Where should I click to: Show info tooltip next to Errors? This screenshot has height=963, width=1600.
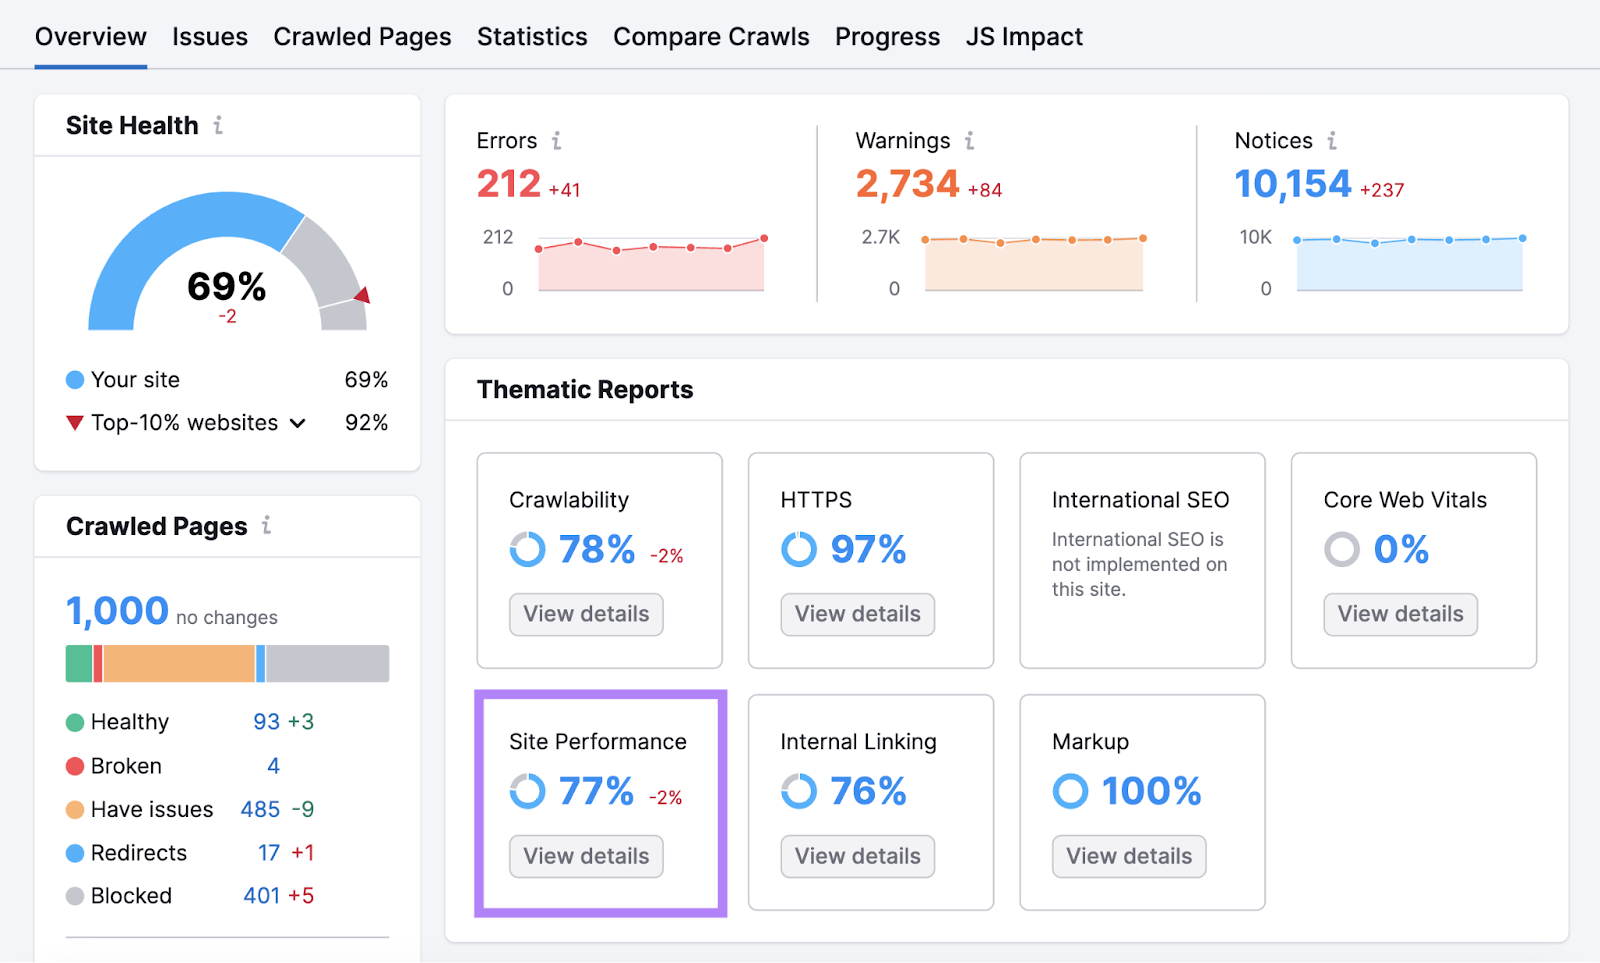click(557, 141)
